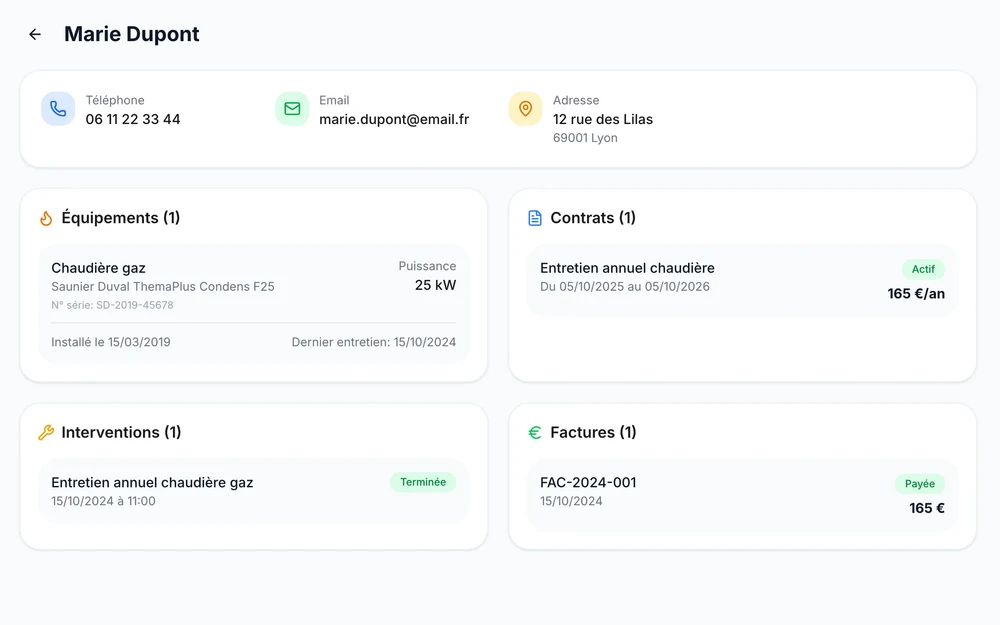Click the Payée status badge
Screen dimensions: 1000x625
click(x=920, y=483)
